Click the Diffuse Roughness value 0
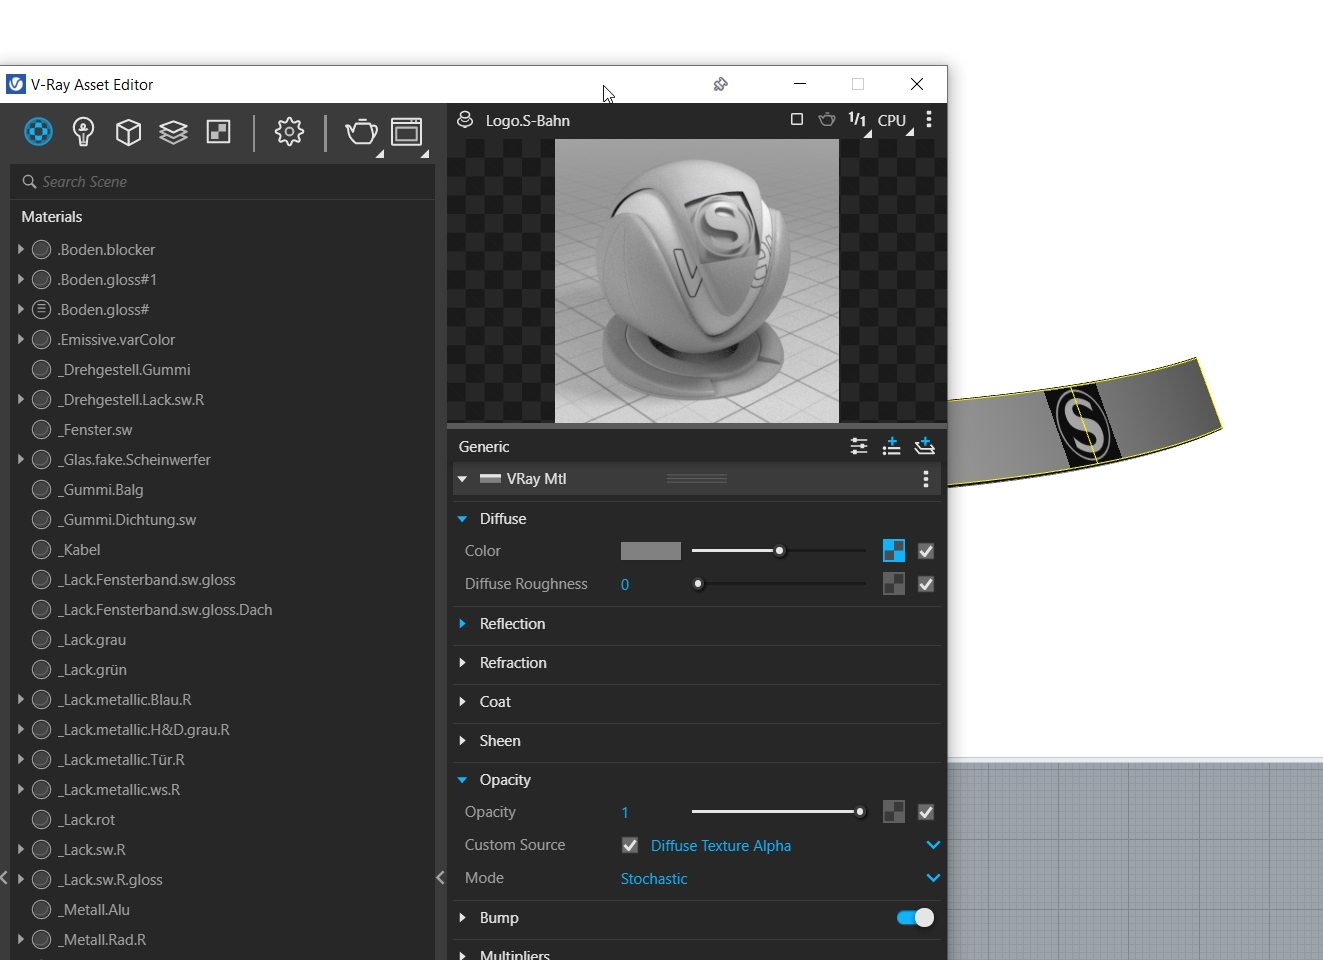Screen dimensions: 1323x960 pyautogui.click(x=625, y=585)
